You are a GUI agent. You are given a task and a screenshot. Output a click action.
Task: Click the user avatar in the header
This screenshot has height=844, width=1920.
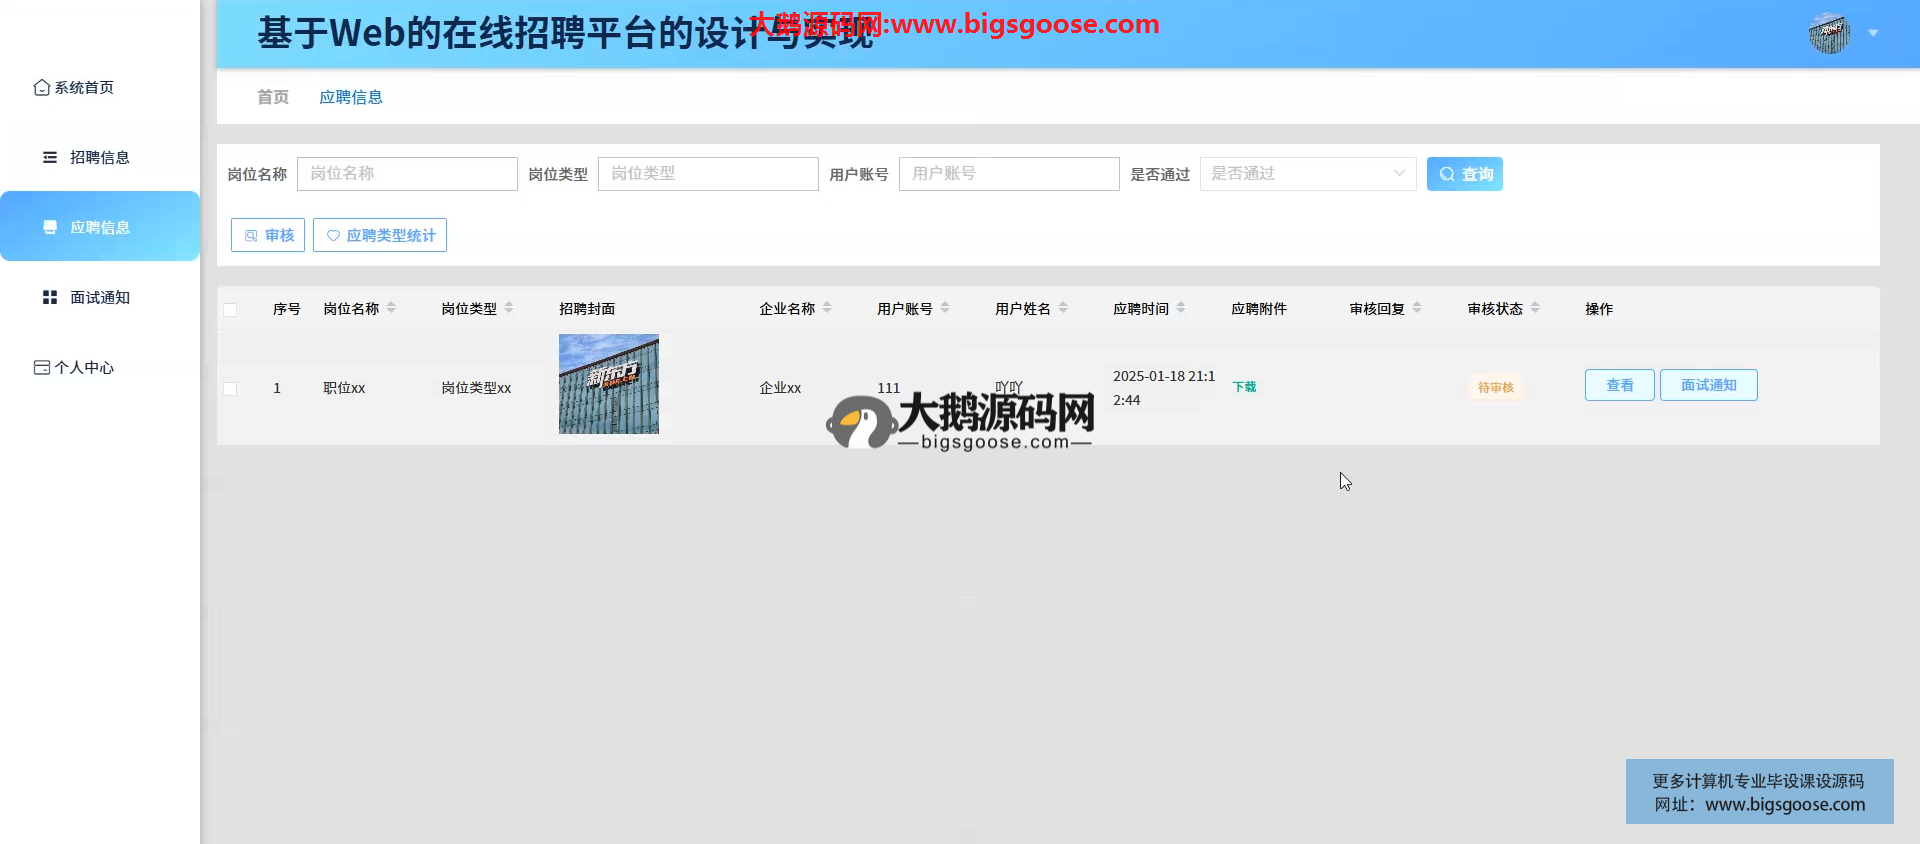point(1829,33)
